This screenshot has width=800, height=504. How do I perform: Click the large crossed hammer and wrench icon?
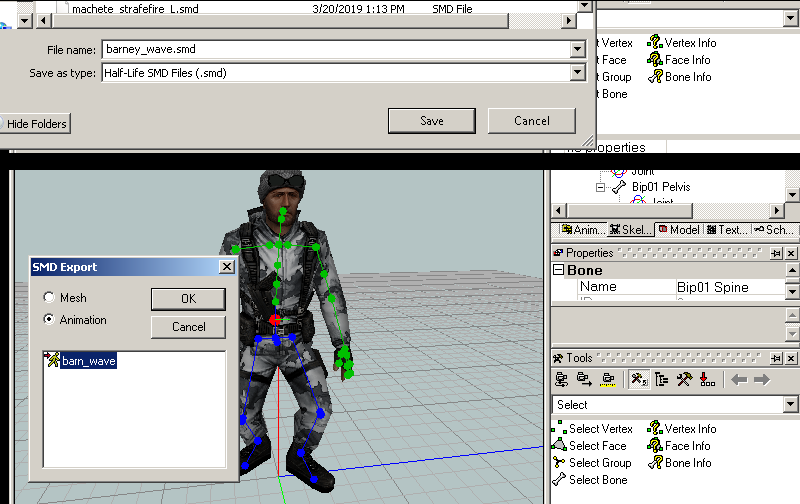pos(685,380)
